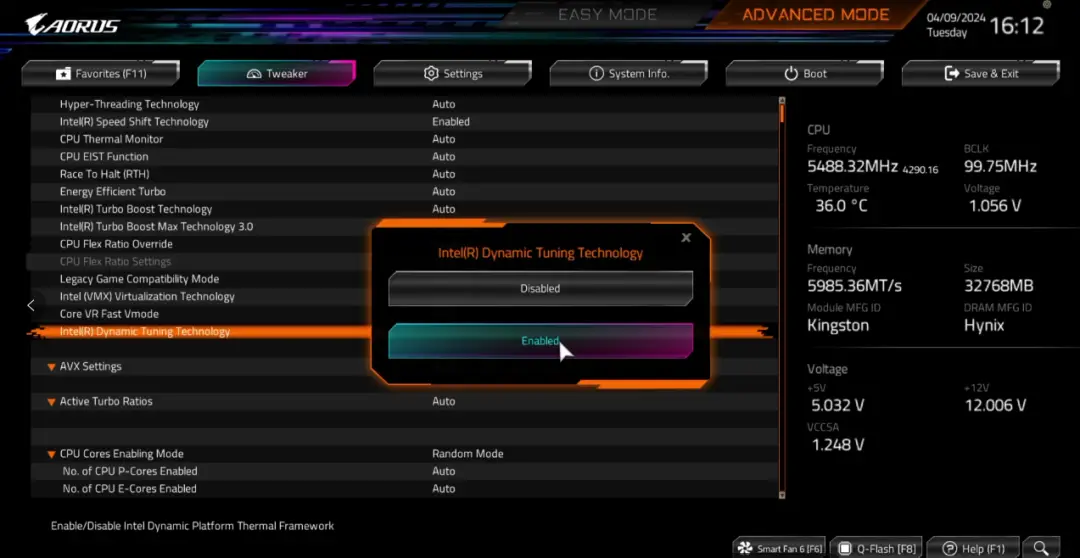Click the System Info. info icon
Image resolution: width=1080 pixels, height=558 pixels.
pos(596,73)
